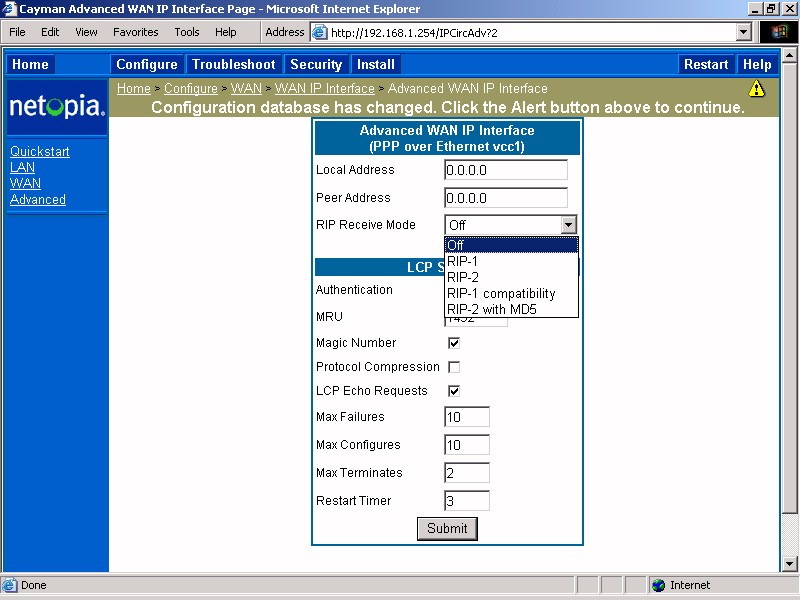Follow the Configure breadcrumb link
The height and width of the screenshot is (600, 800).
tap(191, 88)
